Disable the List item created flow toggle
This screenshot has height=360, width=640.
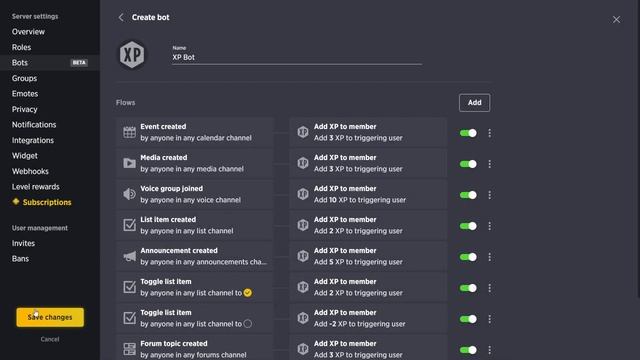click(x=468, y=226)
